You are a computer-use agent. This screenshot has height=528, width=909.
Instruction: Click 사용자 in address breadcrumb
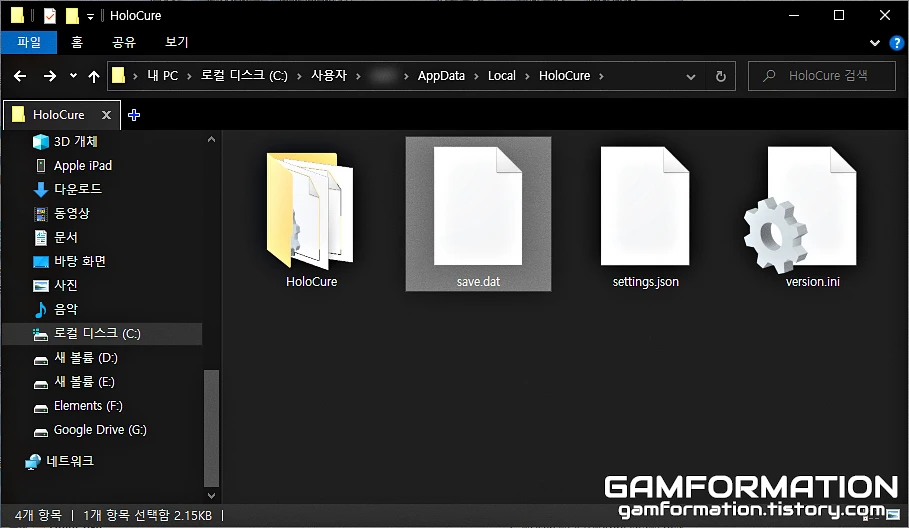(329, 76)
